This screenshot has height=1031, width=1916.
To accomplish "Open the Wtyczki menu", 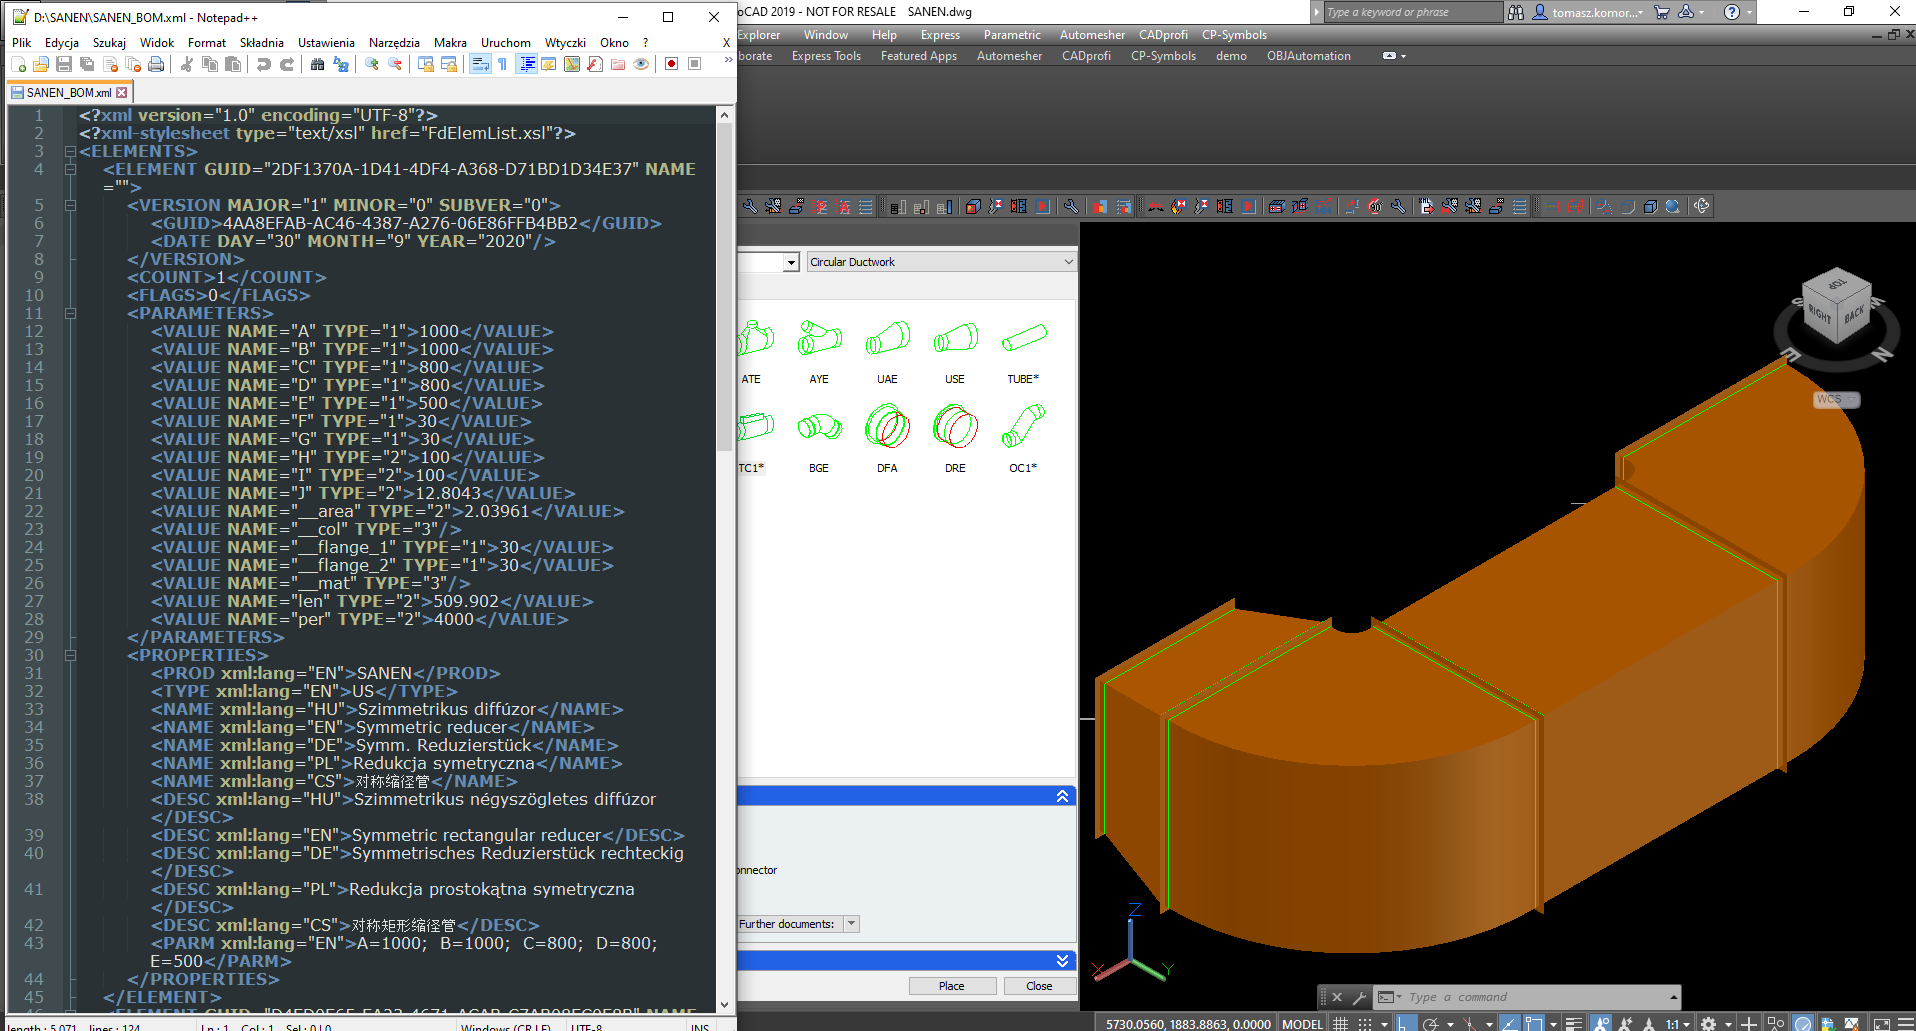I will click(x=565, y=43).
